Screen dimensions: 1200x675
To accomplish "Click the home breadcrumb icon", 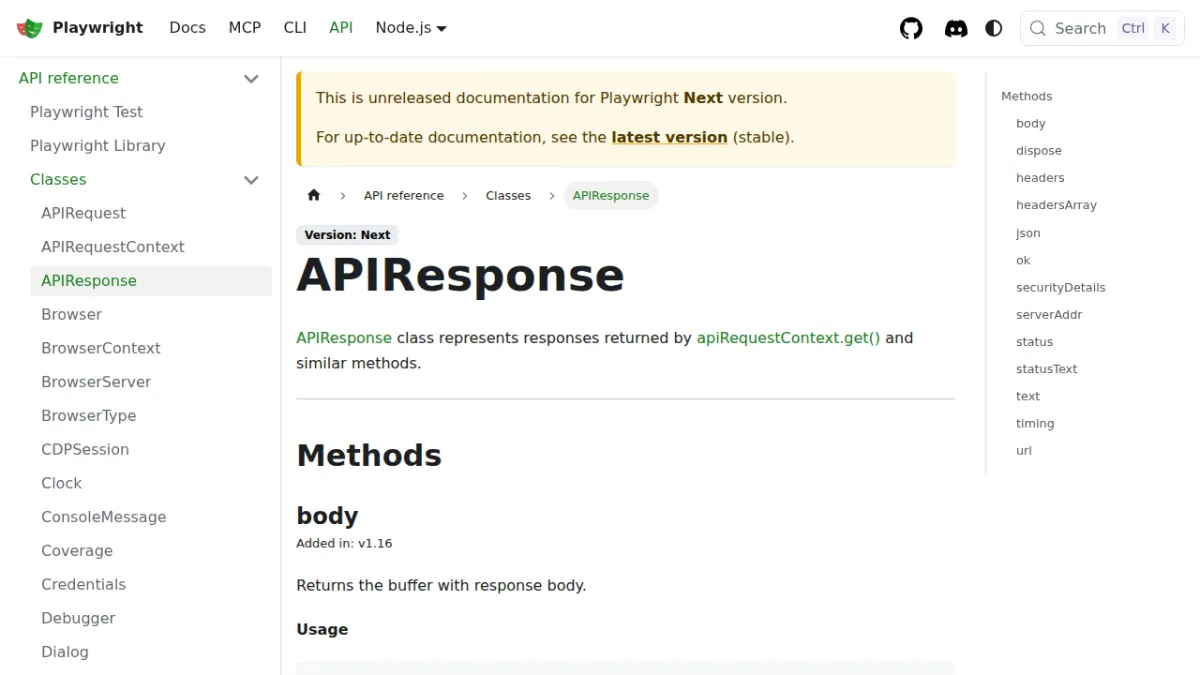I will click(314, 195).
